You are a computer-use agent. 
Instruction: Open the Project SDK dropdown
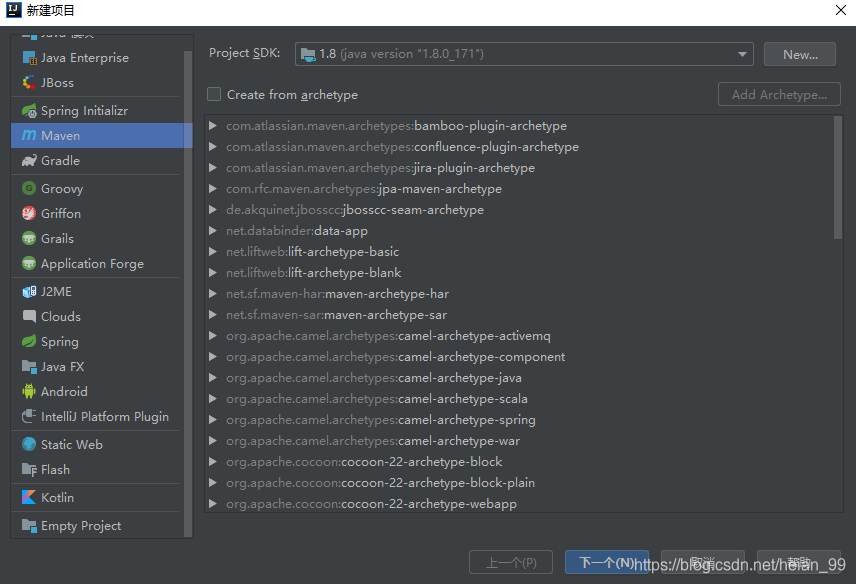click(742, 54)
